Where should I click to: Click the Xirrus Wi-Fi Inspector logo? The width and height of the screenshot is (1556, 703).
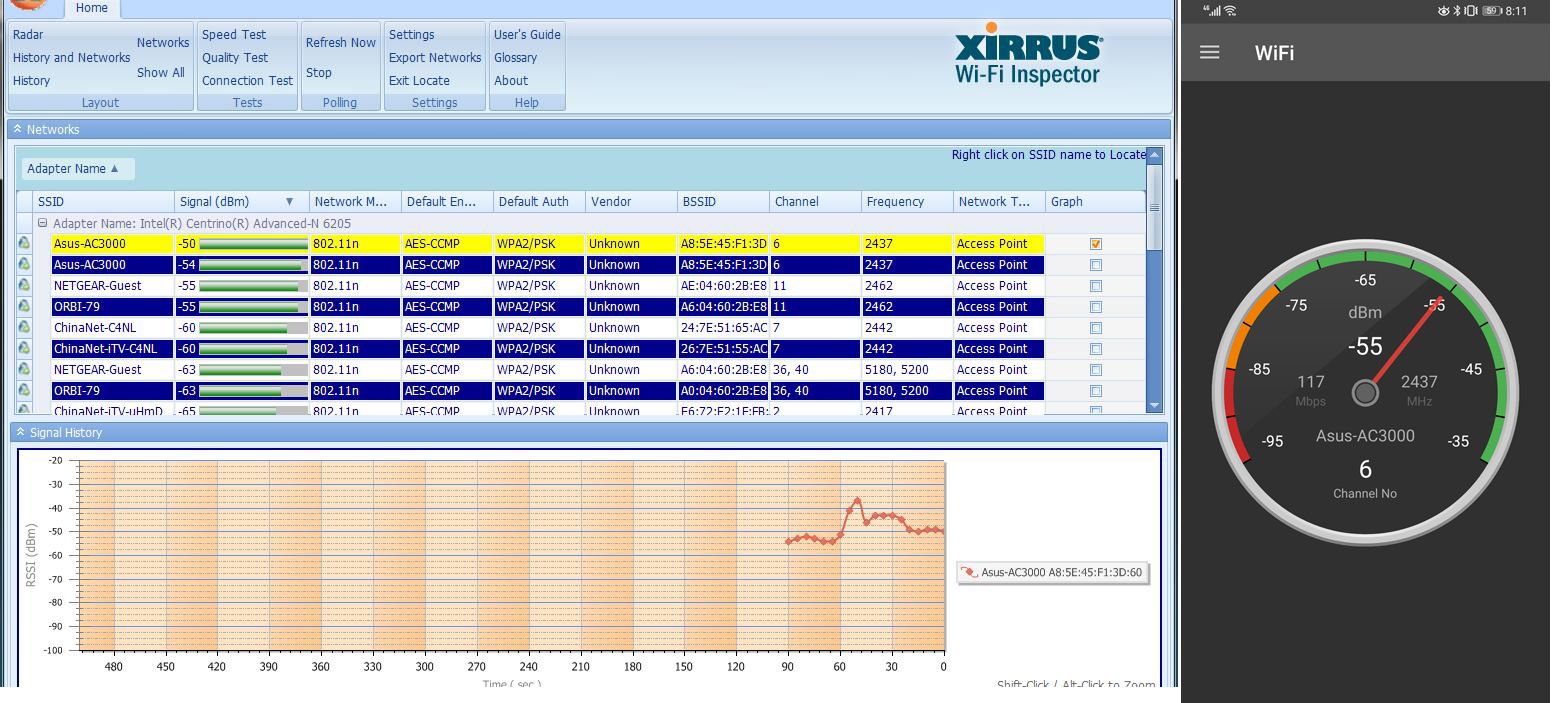tap(1028, 54)
